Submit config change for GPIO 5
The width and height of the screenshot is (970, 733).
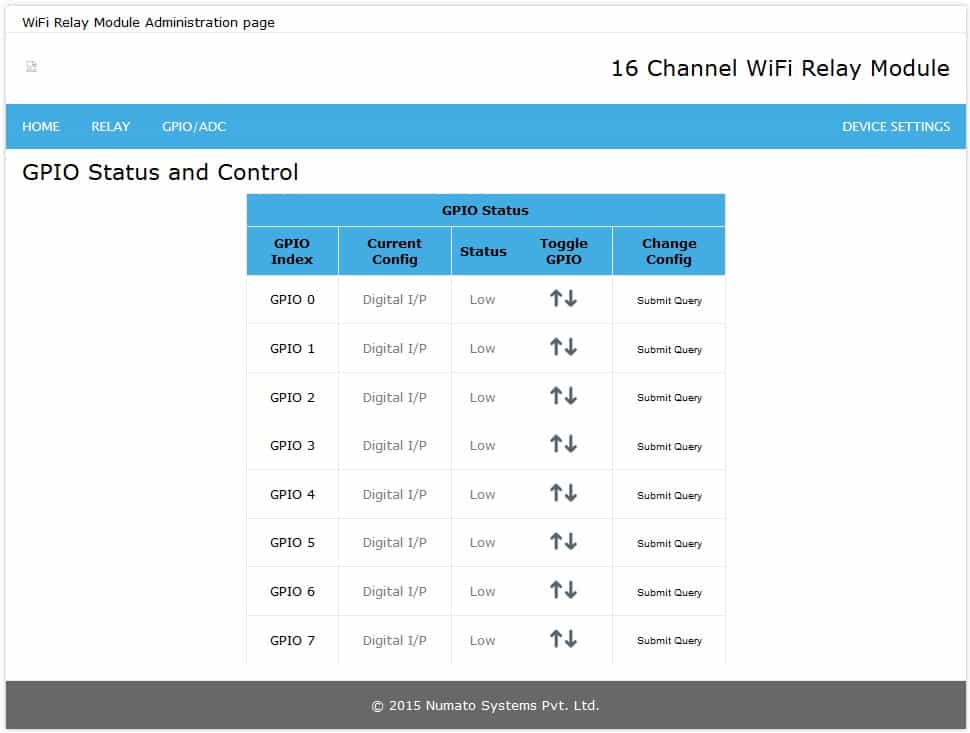669,544
